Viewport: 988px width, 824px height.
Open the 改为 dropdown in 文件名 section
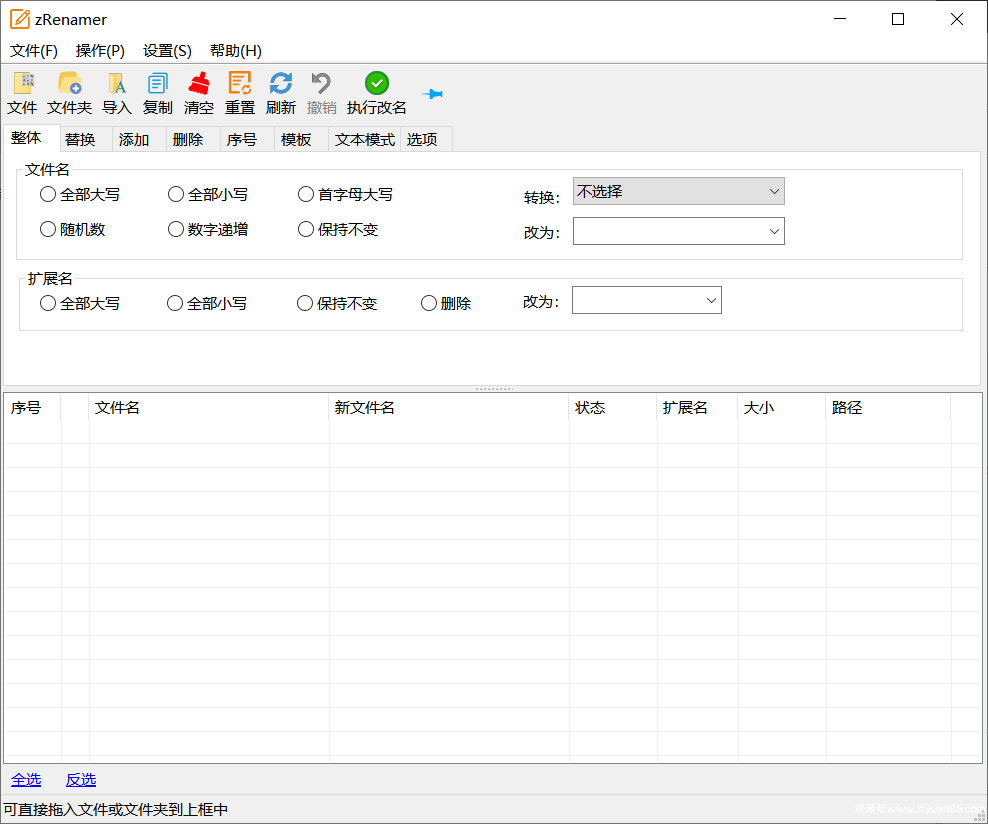[x=678, y=230]
